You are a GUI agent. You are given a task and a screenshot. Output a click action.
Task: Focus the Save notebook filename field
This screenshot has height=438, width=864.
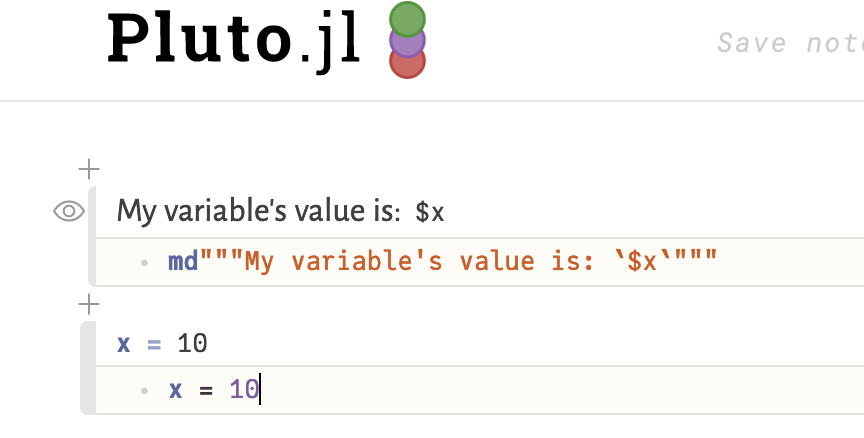coord(790,43)
